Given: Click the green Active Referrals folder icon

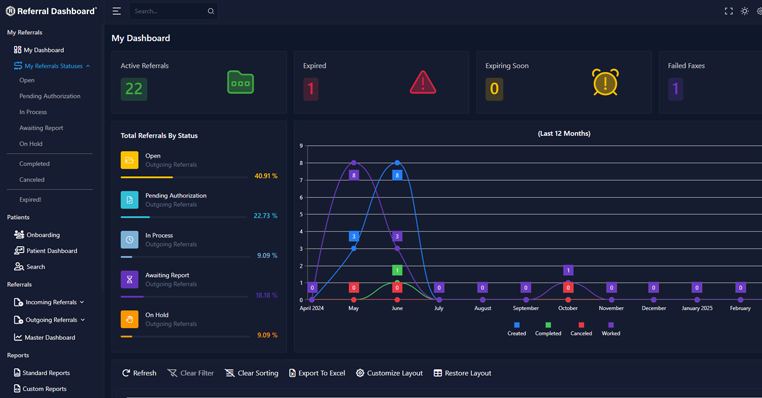Looking at the screenshot, I should pyautogui.click(x=241, y=82).
